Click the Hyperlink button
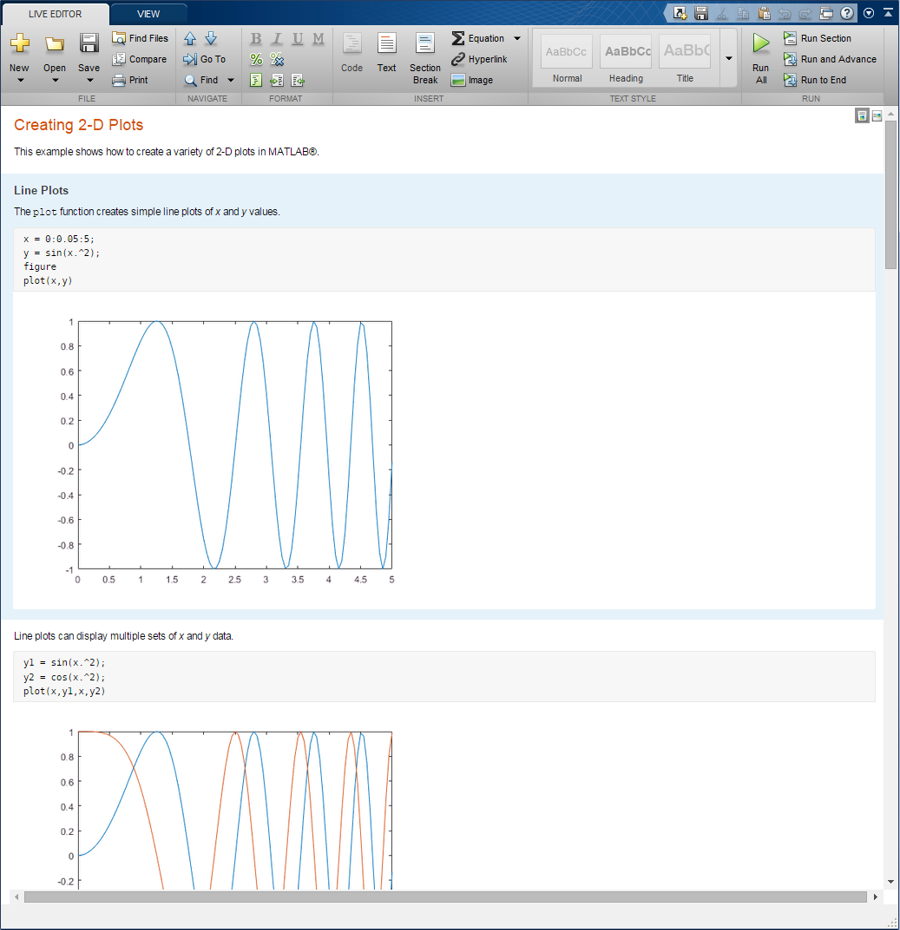Screen dimensions: 900x930 (478, 59)
